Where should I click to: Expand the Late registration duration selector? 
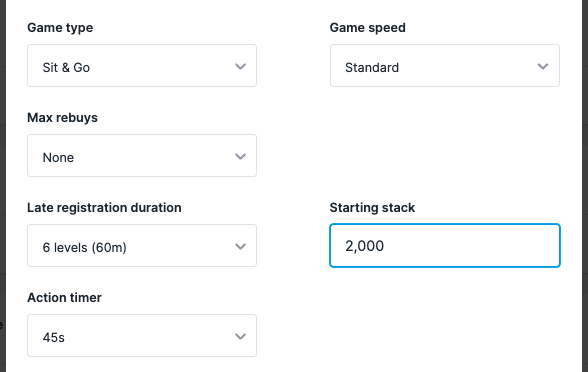[142, 246]
